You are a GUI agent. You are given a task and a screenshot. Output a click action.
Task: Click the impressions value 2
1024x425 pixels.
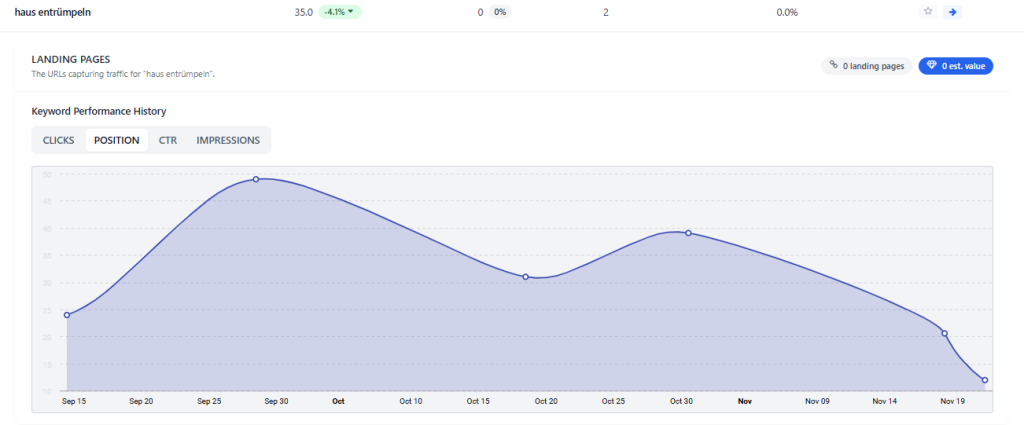606,12
